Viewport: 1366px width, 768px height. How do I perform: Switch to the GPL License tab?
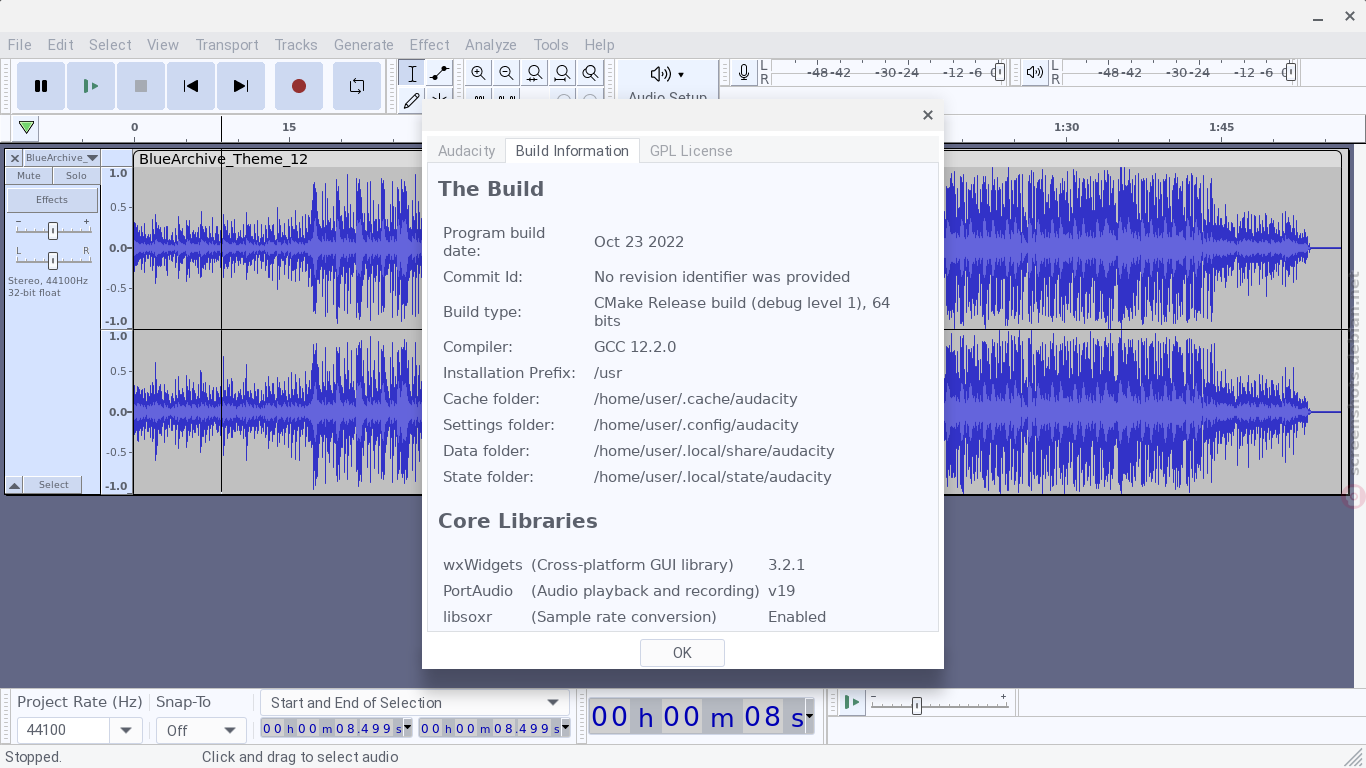691,151
